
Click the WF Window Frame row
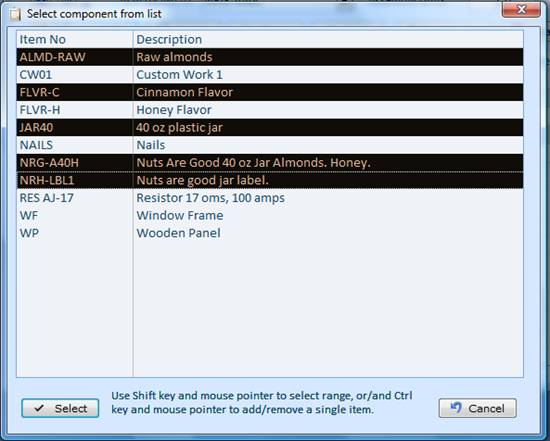270,215
